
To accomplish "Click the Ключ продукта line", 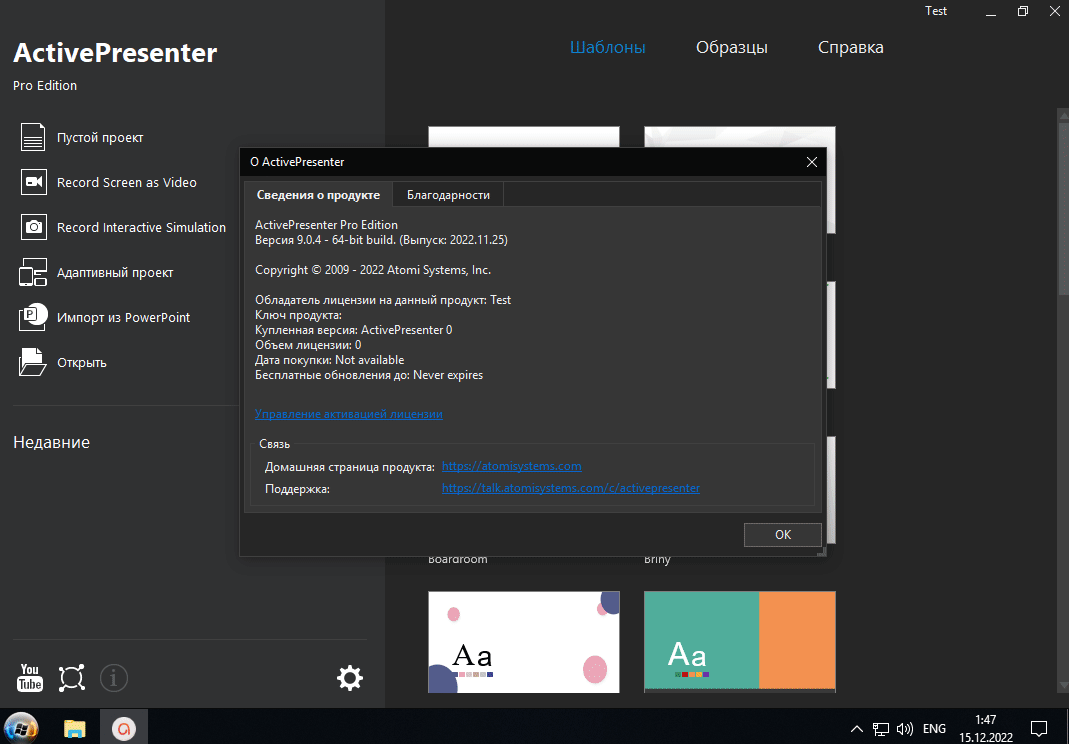I will coord(298,315).
